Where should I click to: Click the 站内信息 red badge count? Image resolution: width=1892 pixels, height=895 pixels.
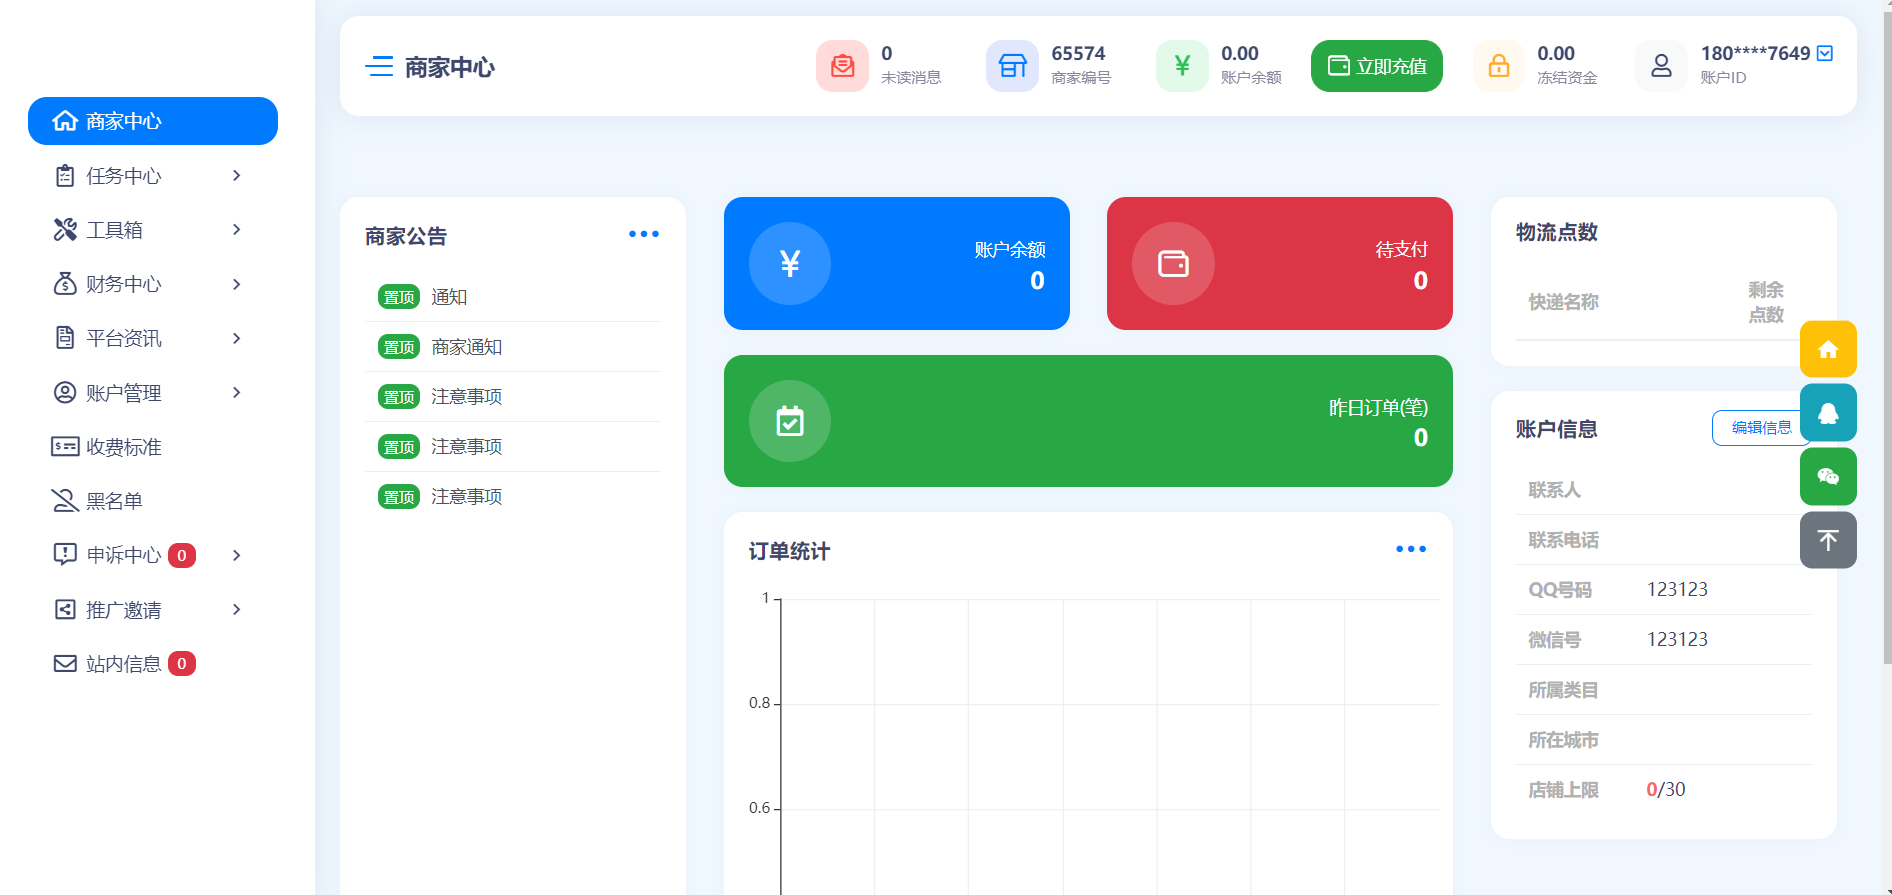pyautogui.click(x=182, y=663)
